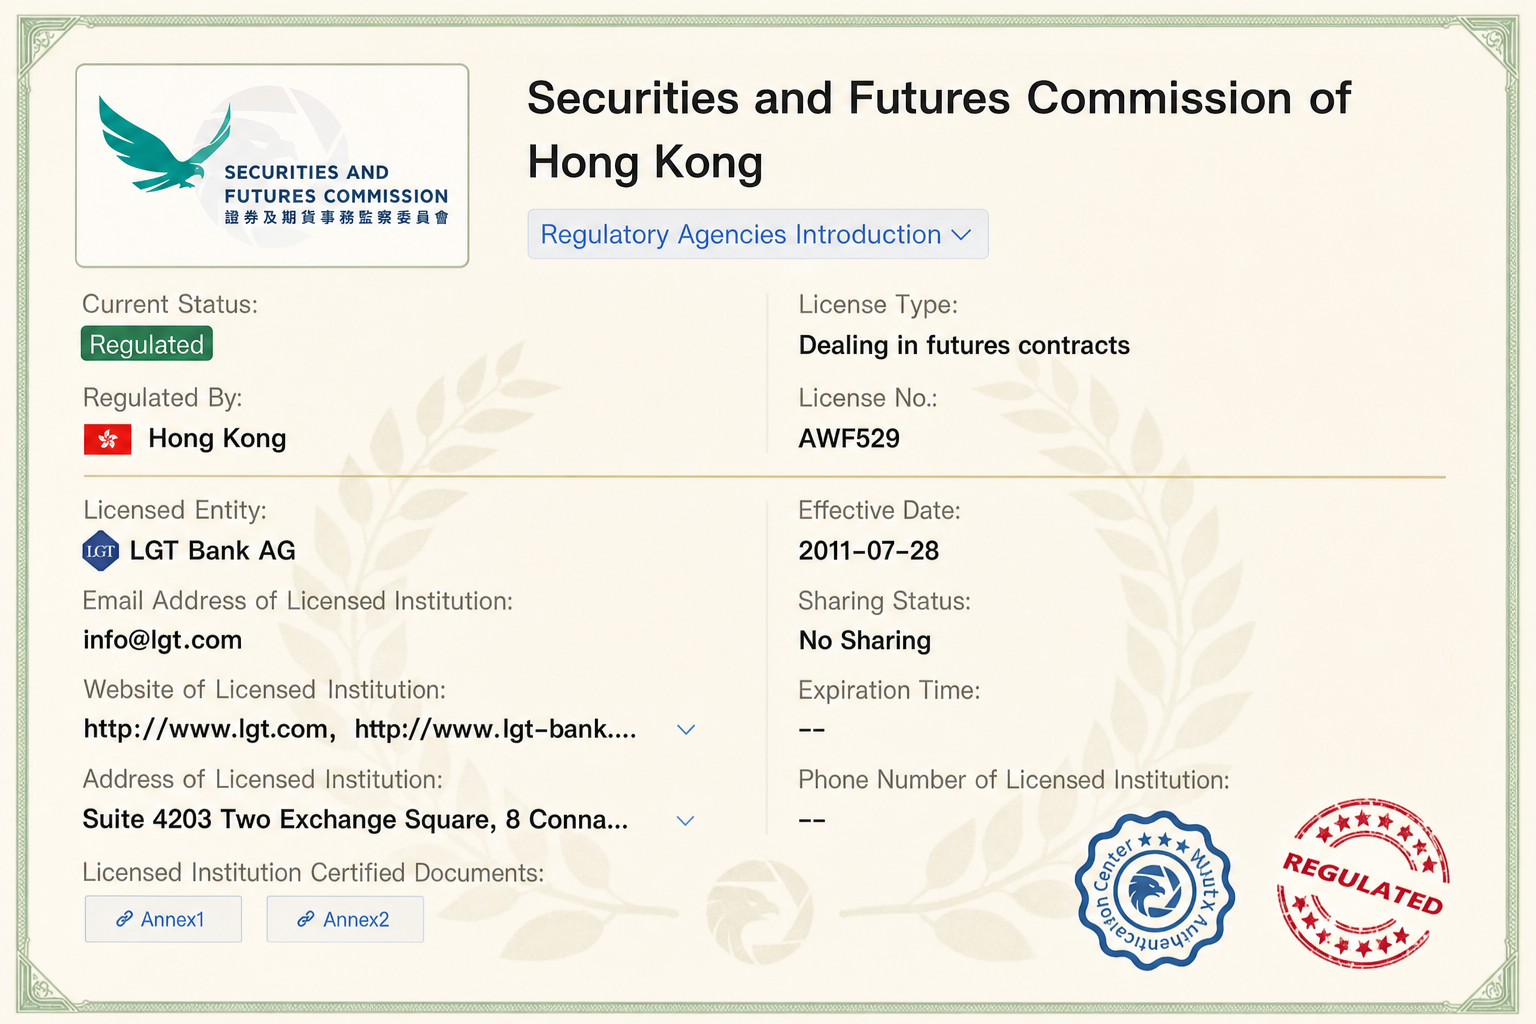Viewport: 1536px width, 1024px height.
Task: Click the watermark eagle emblem at bottom center
Action: tap(759, 908)
